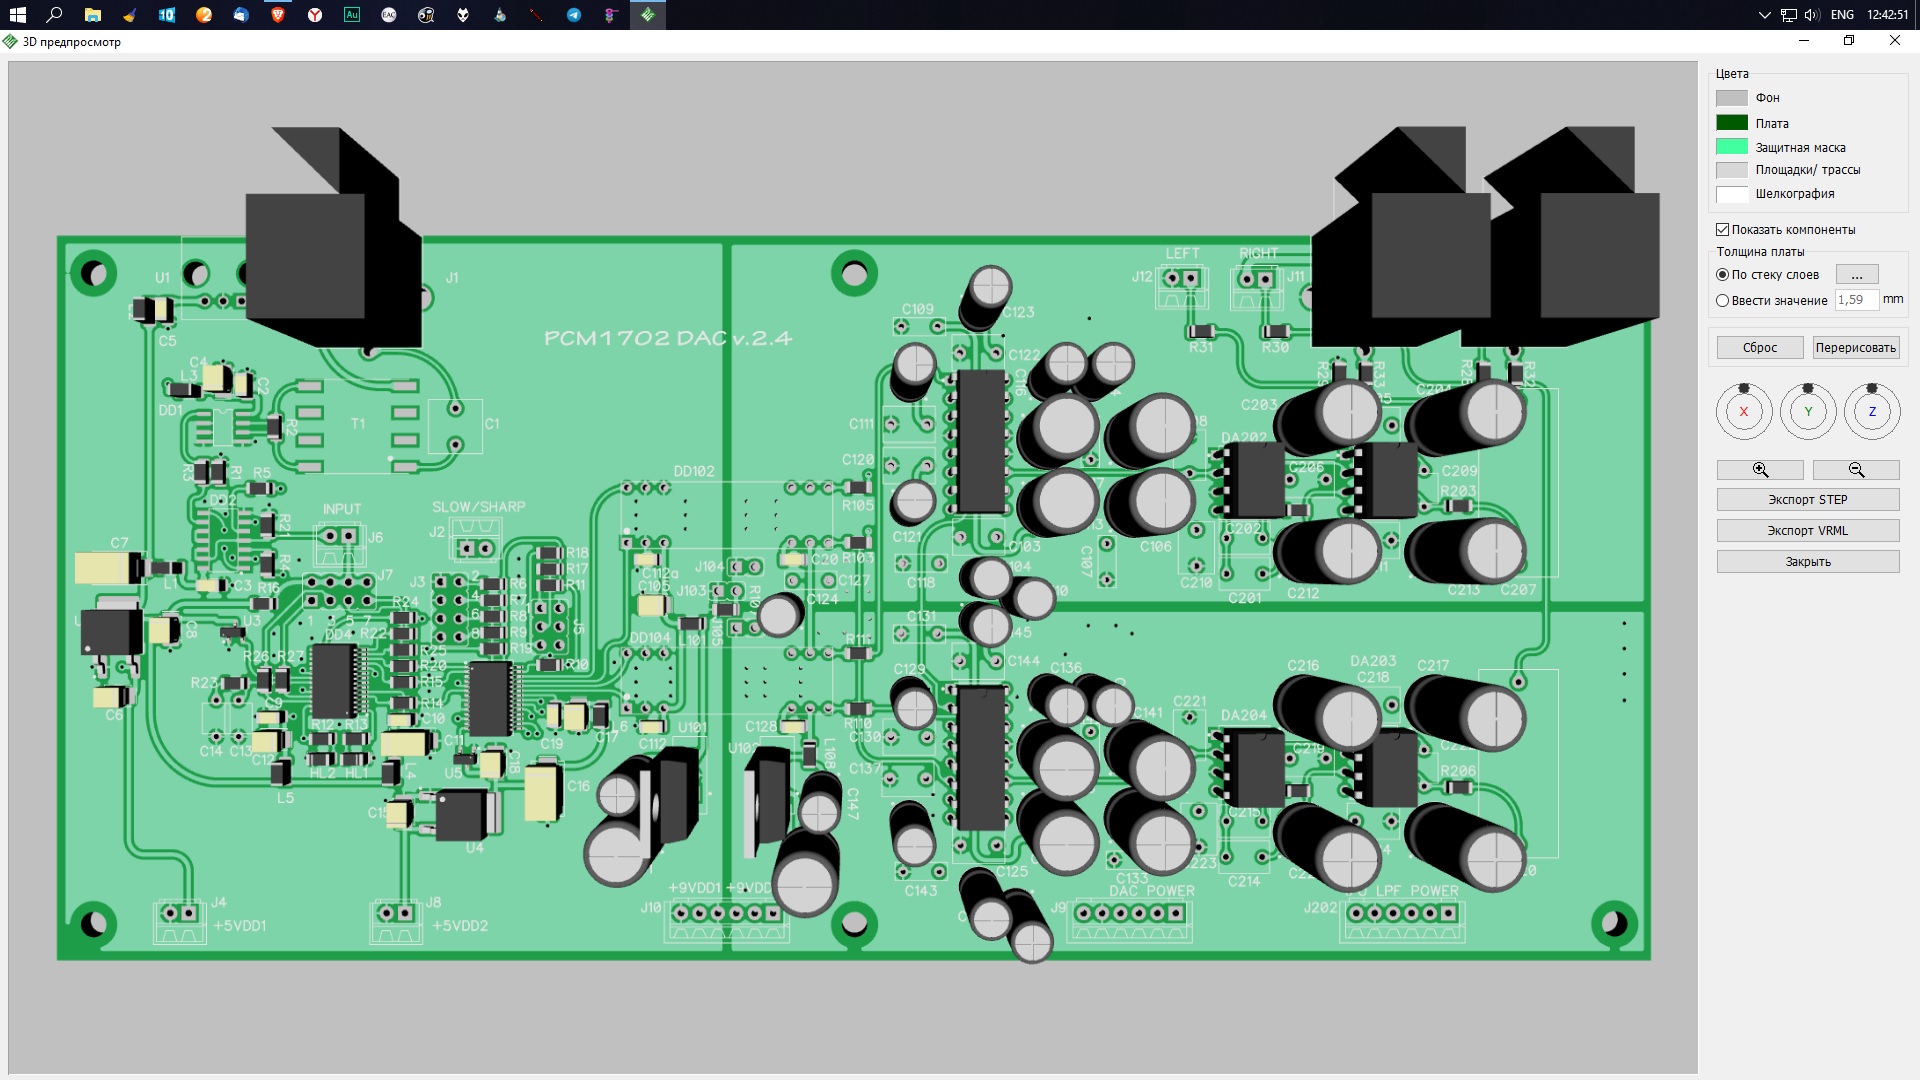
Task: Click the Закрыть close button
Action: tap(1808, 562)
